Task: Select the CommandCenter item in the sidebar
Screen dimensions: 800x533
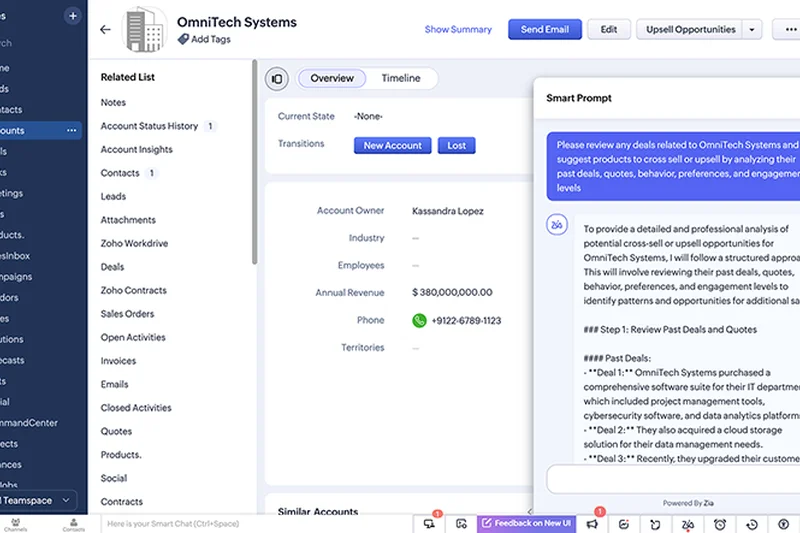Action: [29, 423]
